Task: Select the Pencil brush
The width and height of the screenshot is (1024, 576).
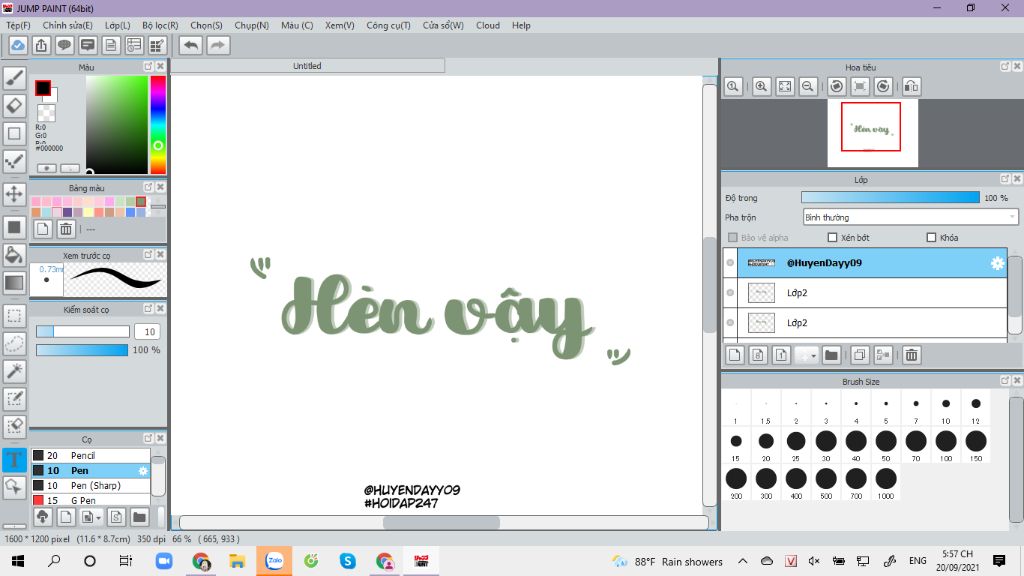Action: click(x=91, y=456)
